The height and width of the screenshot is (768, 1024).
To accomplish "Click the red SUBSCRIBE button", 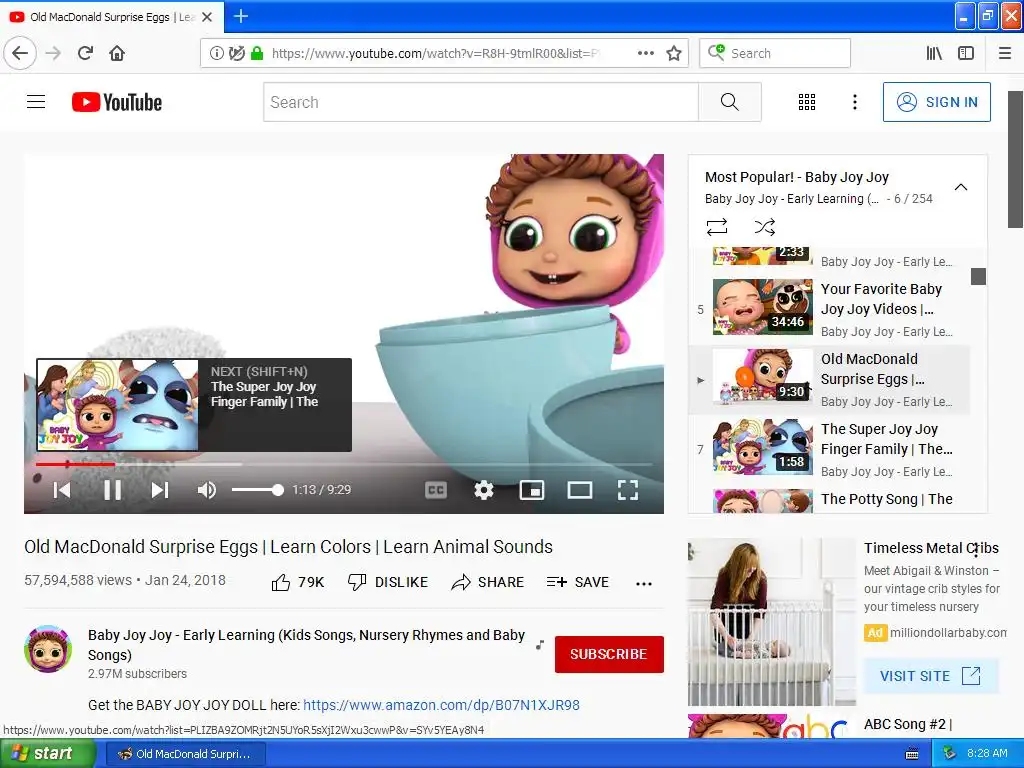I will [609, 654].
